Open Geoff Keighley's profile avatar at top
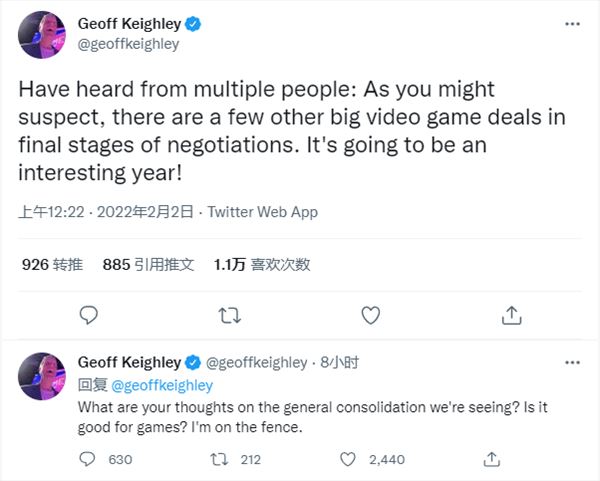 pyautogui.click(x=42, y=35)
